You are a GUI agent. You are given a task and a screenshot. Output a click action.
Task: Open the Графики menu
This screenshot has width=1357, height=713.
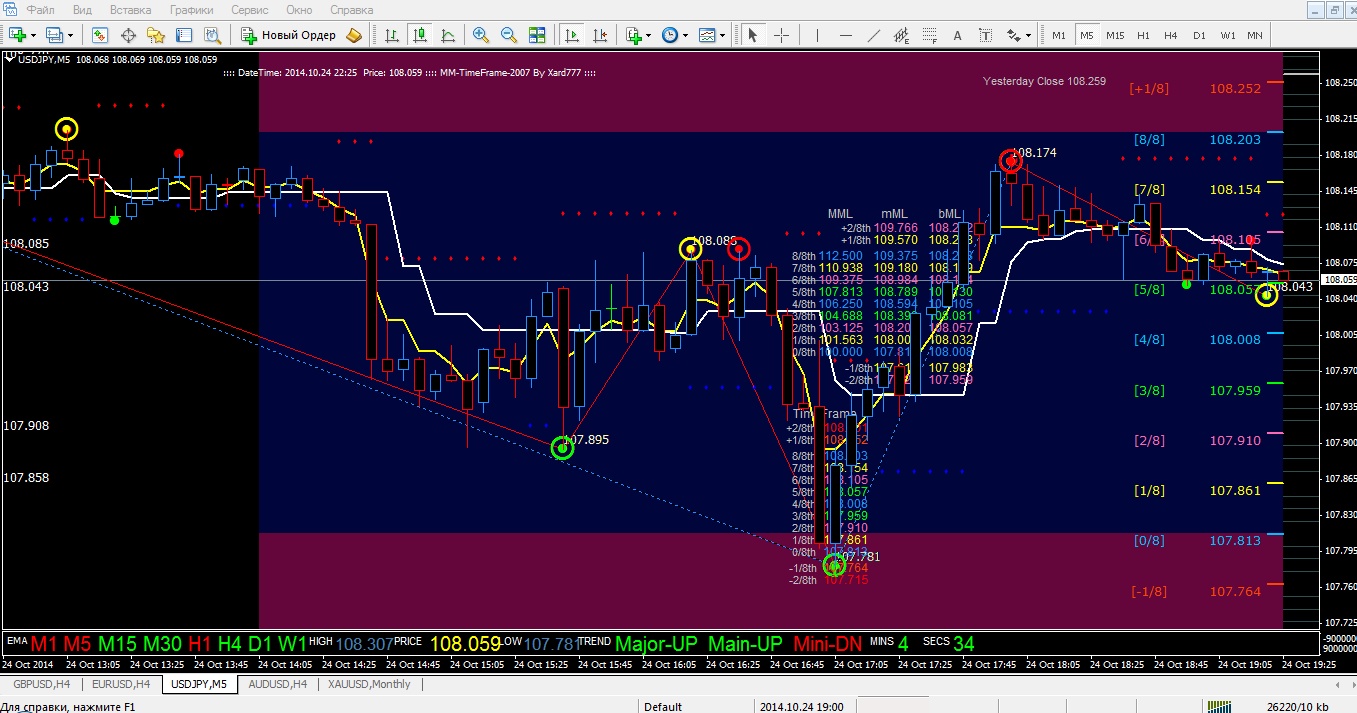click(192, 10)
